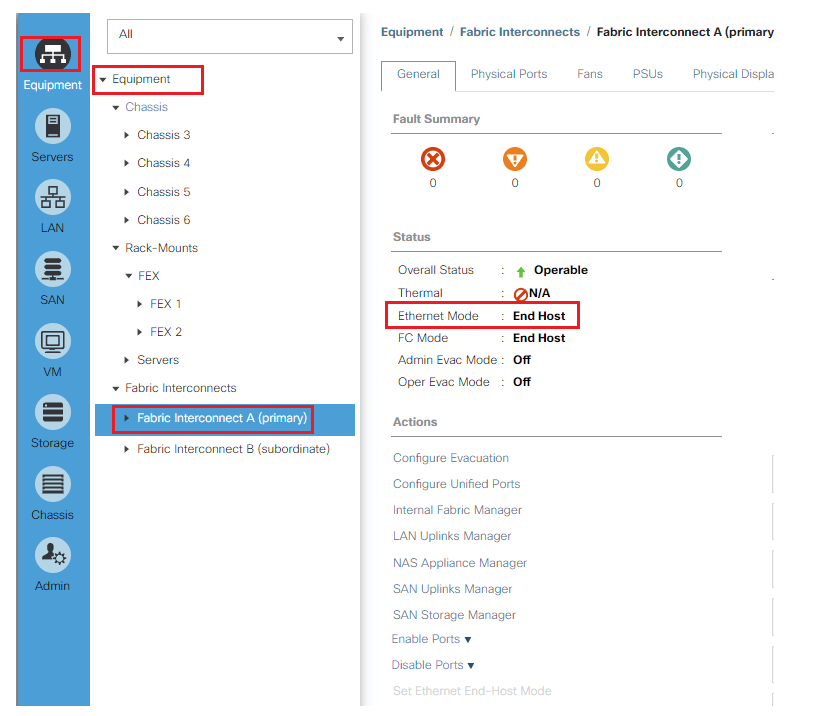813x716 pixels.
Task: Open the Servers navigation icon
Action: click(52, 127)
